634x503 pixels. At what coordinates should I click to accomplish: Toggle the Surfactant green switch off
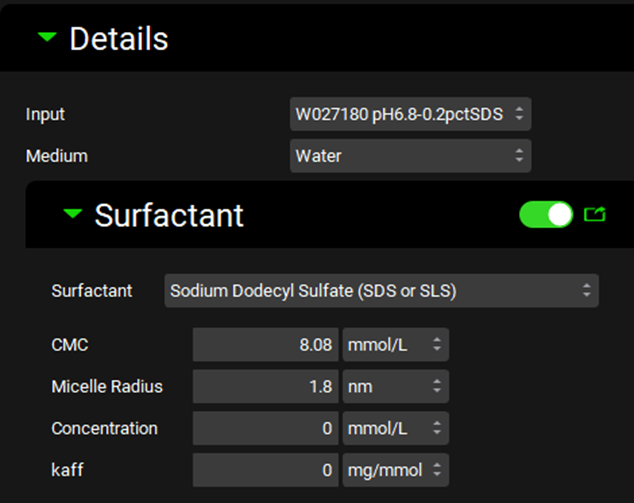coord(546,214)
